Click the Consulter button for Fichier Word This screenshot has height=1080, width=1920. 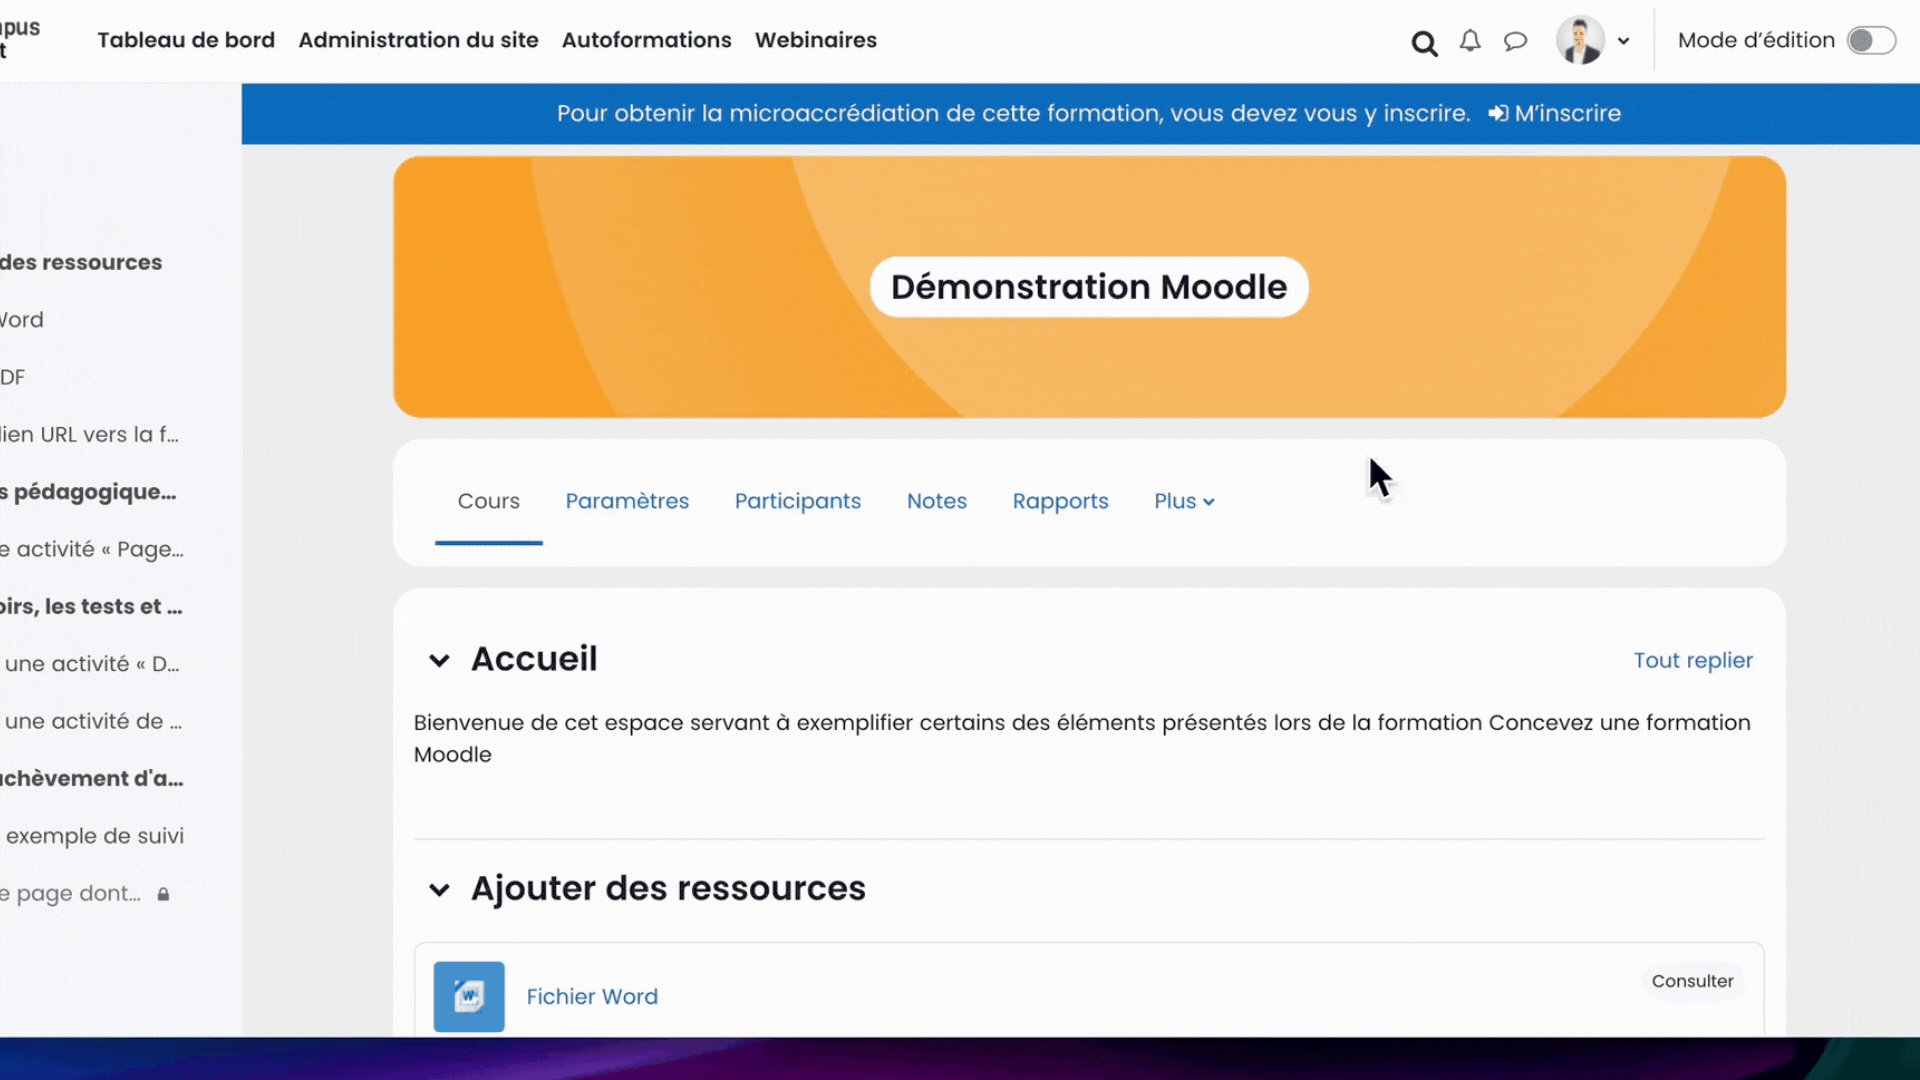coord(1692,981)
